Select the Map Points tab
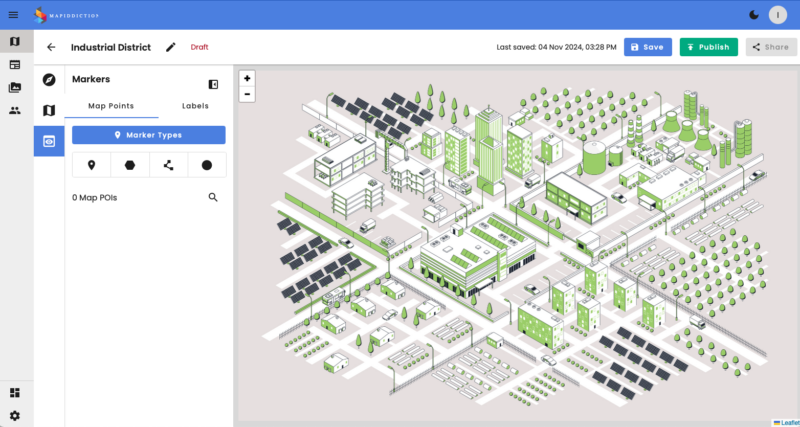Screen dimensions: 800x427 (111, 106)
